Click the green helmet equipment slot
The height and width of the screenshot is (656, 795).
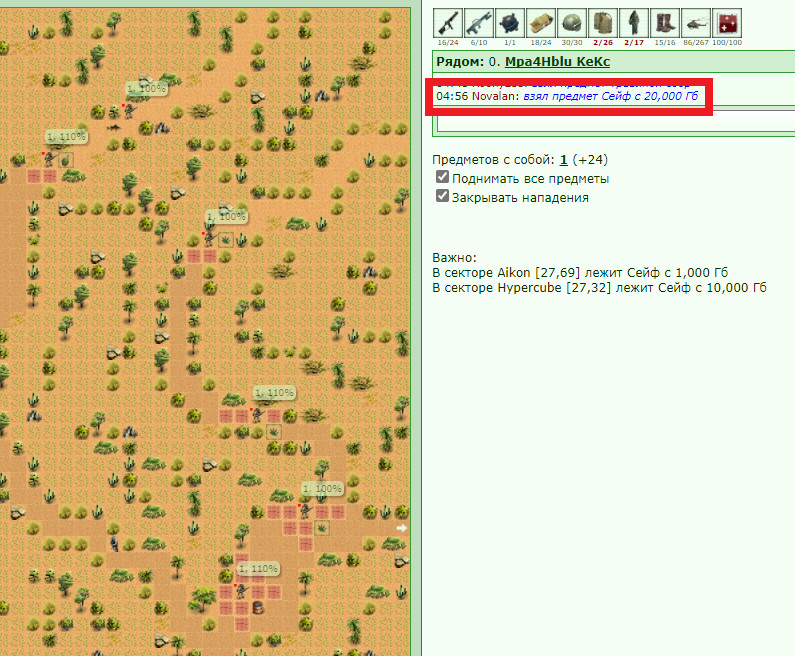pos(571,23)
